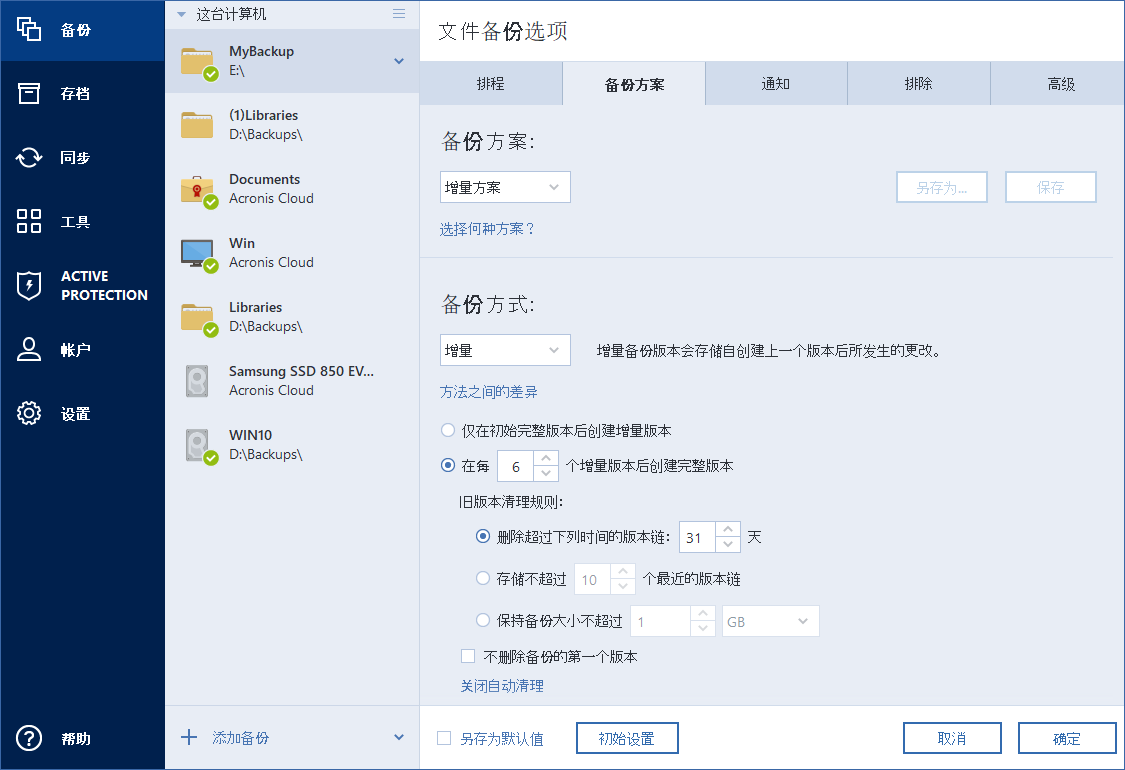Check 不删除备份的第一个版本 checkbox
This screenshot has width=1125, height=770.
tap(468, 656)
